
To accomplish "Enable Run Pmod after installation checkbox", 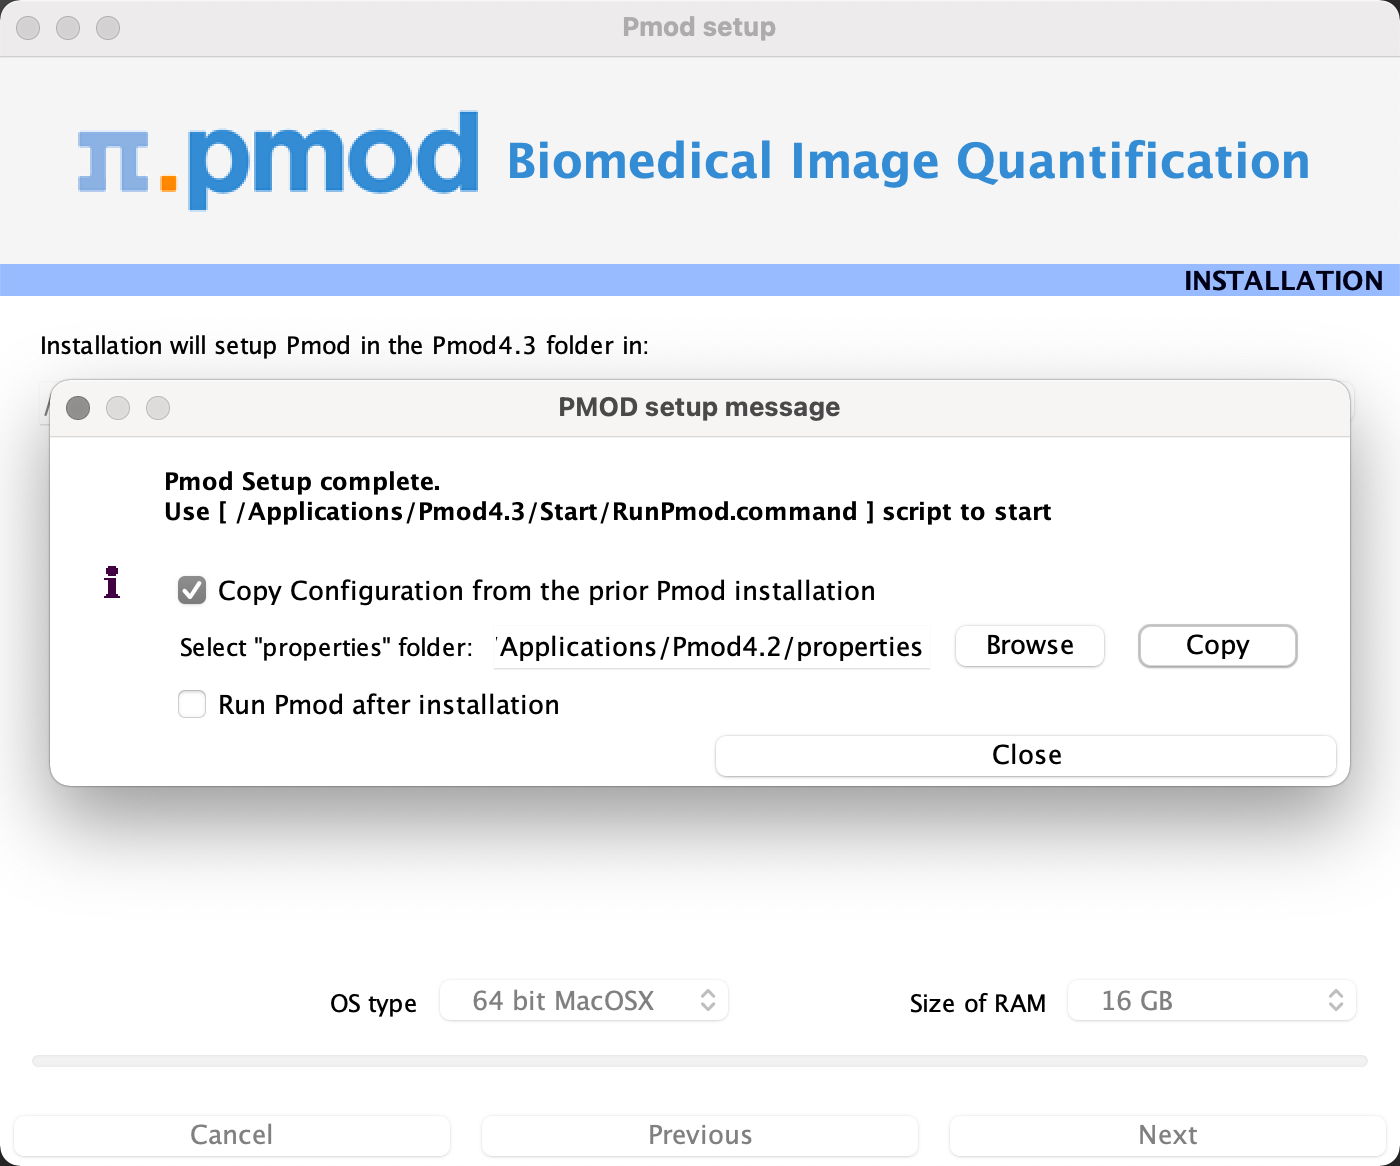I will 192,705.
